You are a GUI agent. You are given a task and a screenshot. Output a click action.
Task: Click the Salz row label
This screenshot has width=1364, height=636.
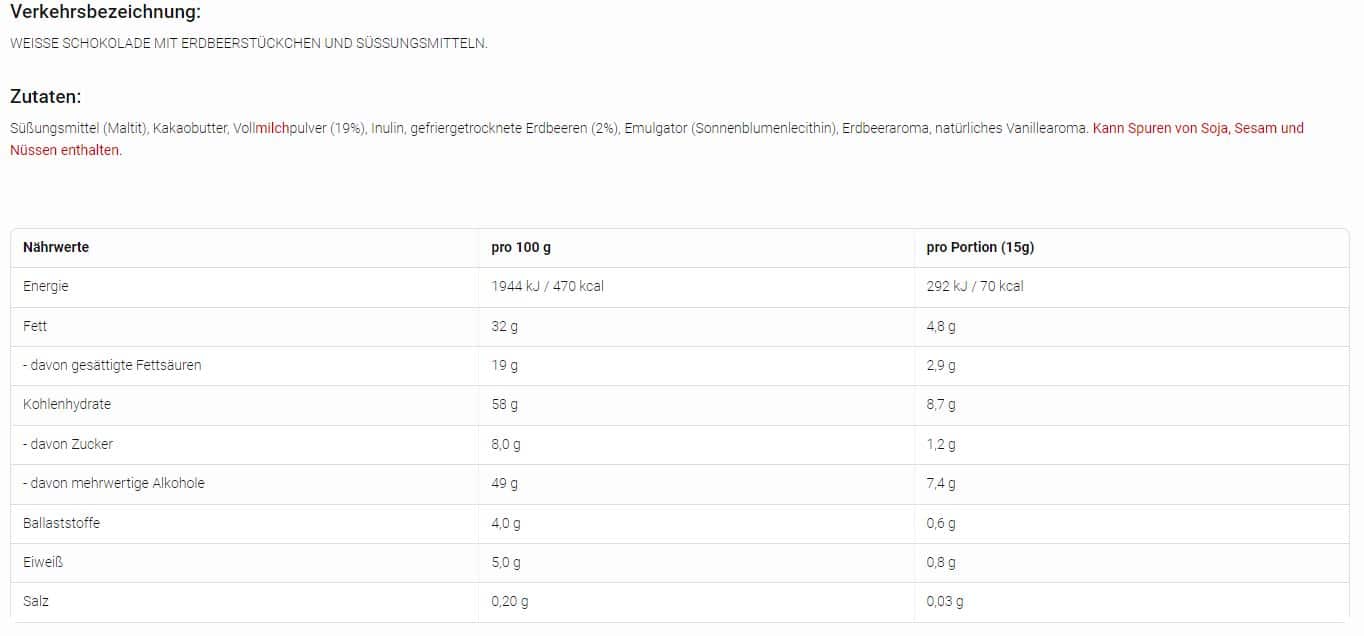tap(36, 601)
